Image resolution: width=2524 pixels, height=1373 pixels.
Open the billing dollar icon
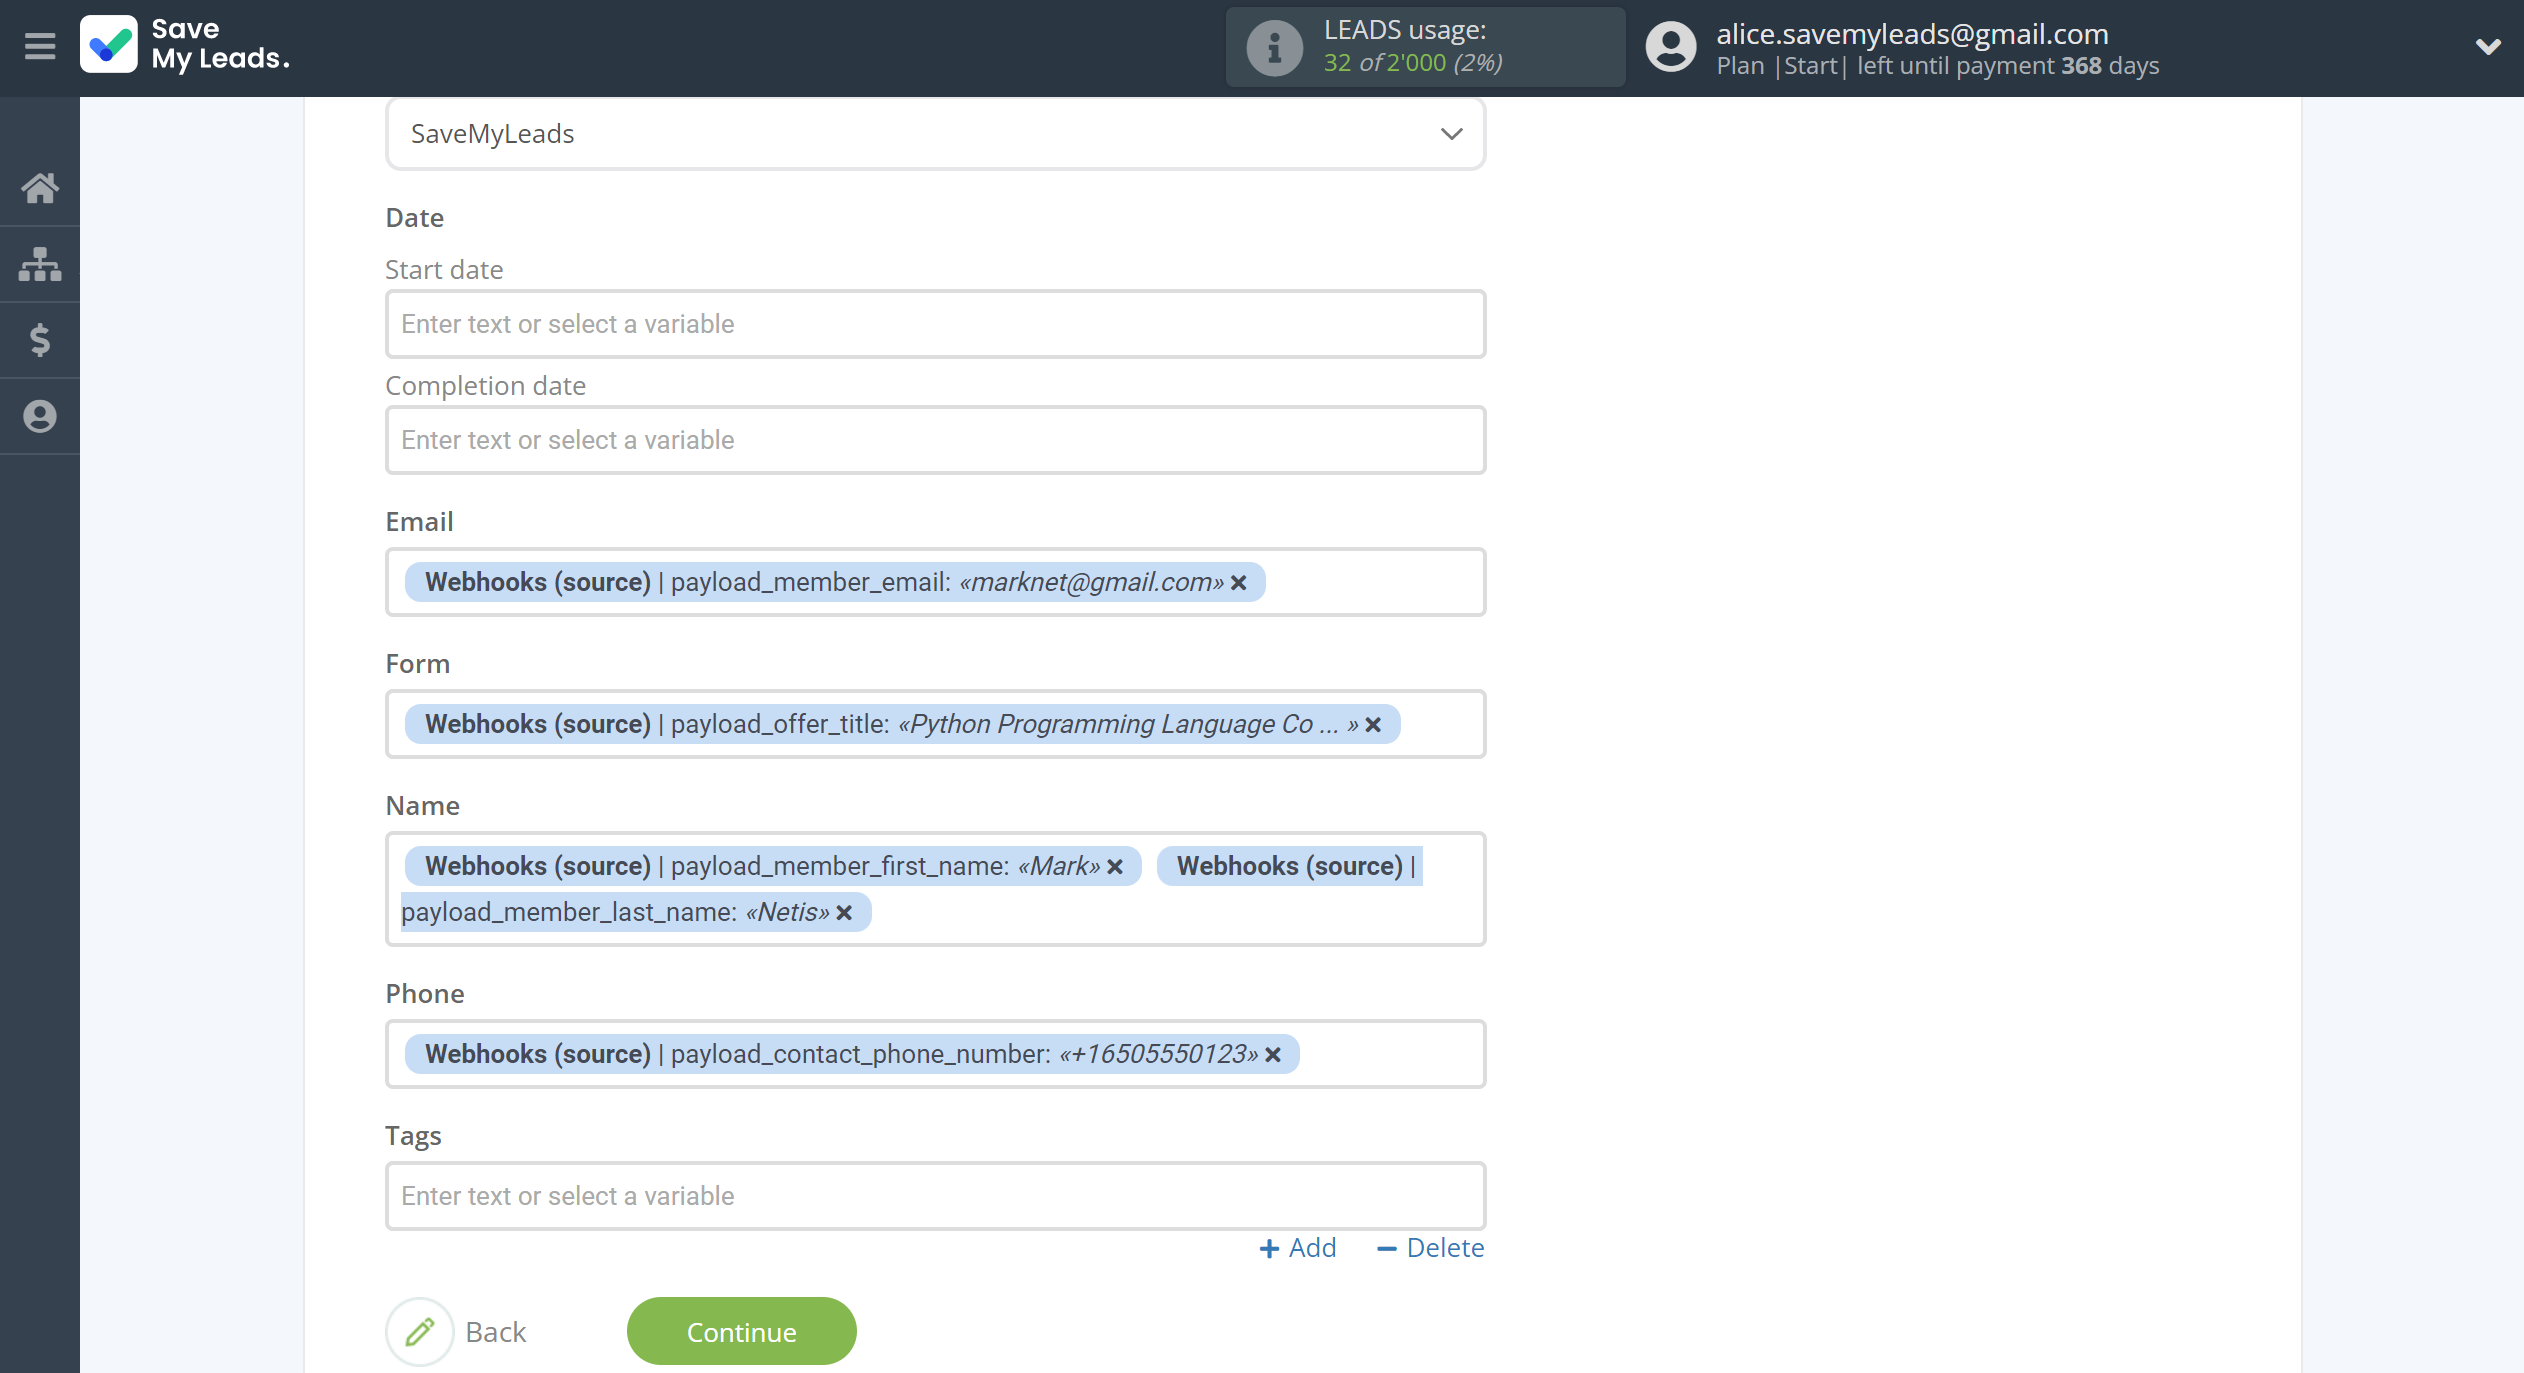40,340
